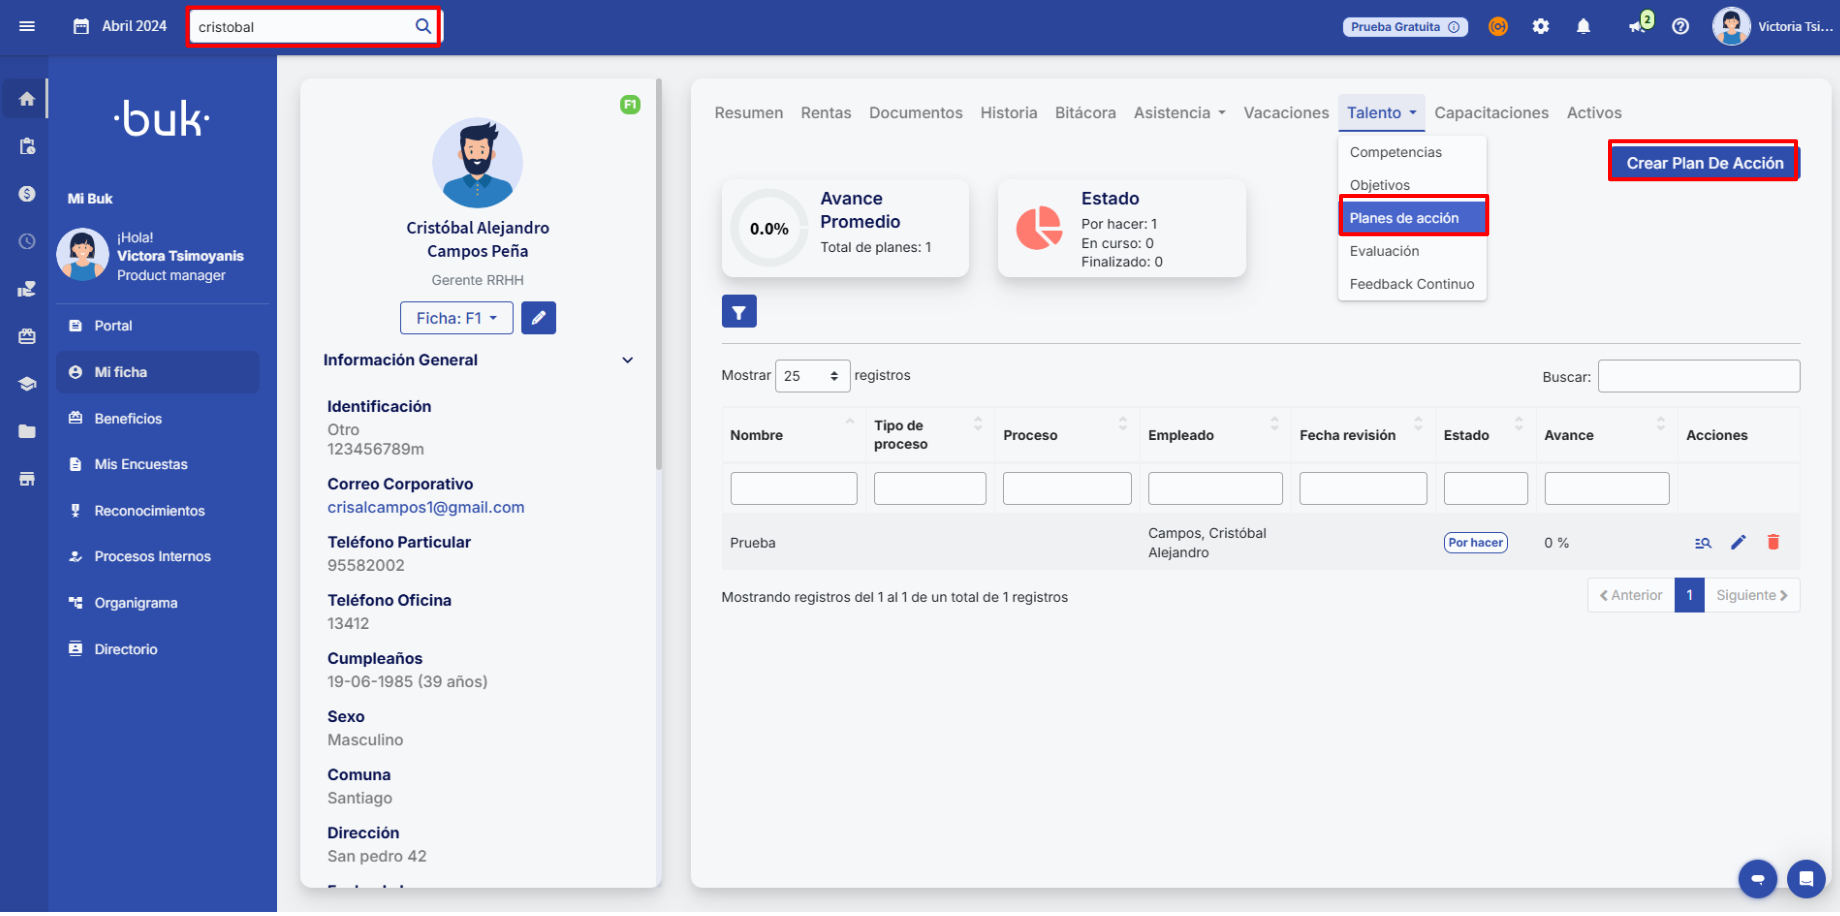Collapse the Información General section
Screen dimensions: 1840x916
point(627,360)
